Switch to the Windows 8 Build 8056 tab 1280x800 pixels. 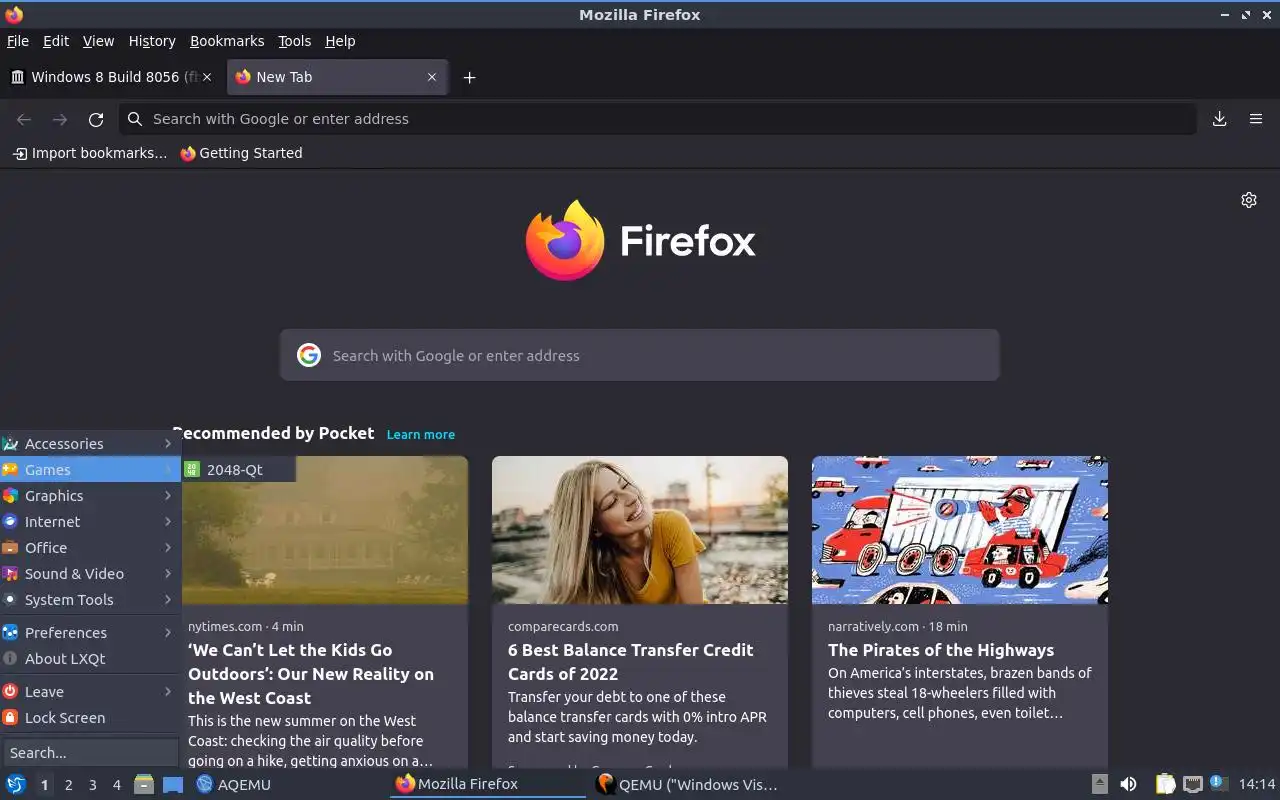(x=110, y=77)
